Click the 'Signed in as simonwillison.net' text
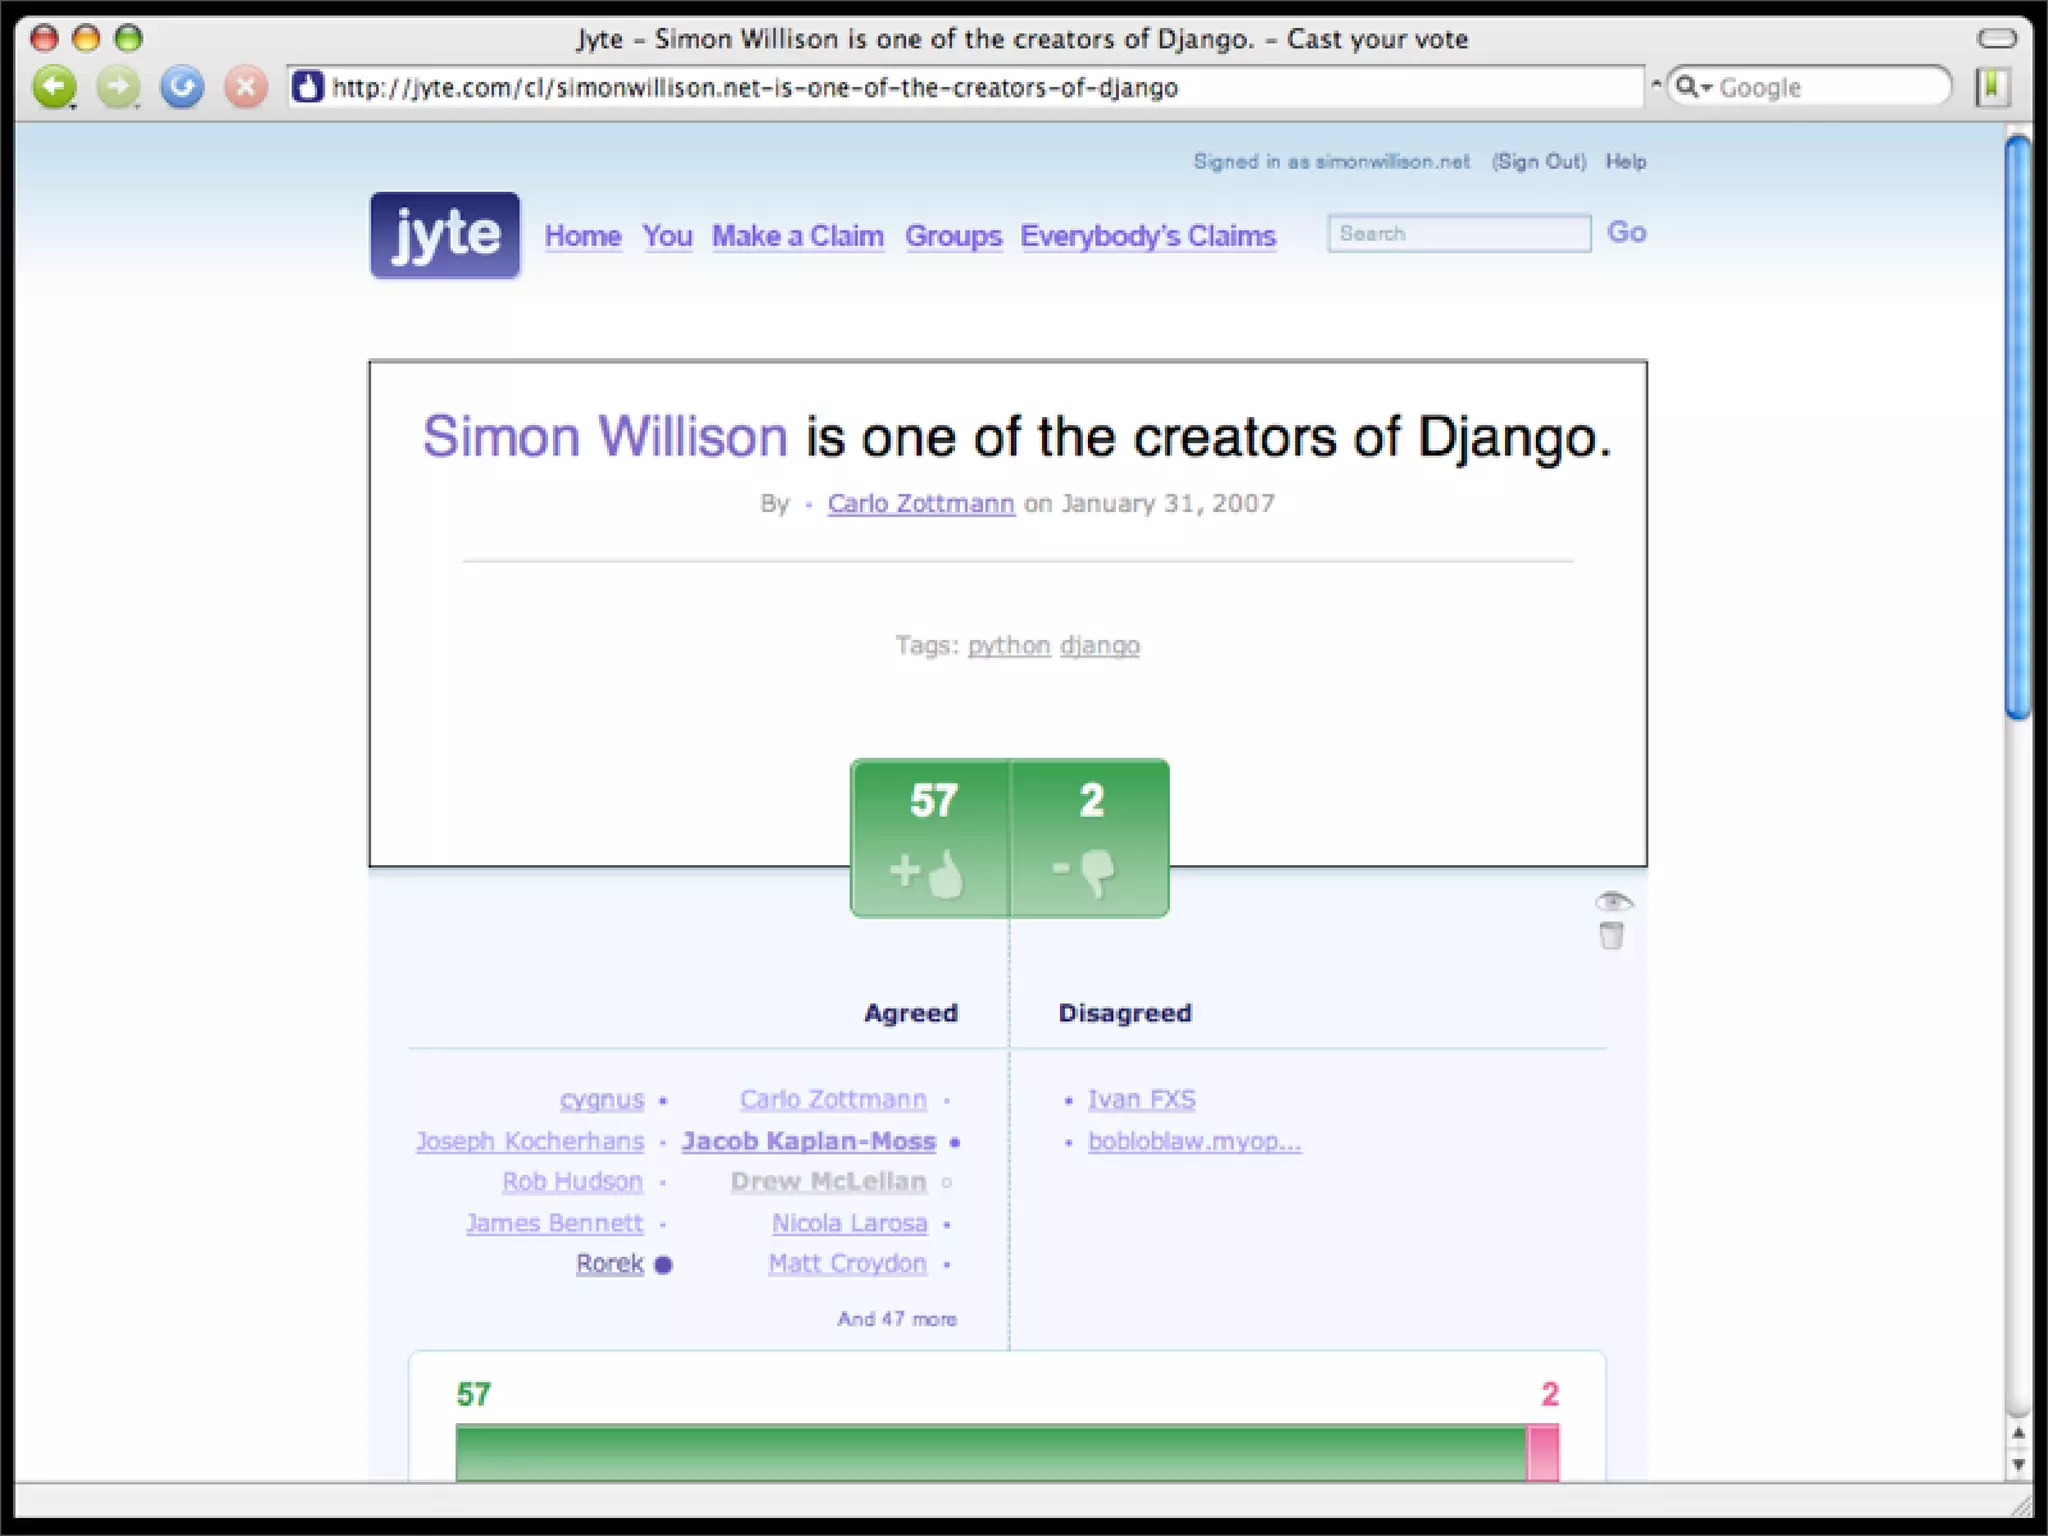Screen dimensions: 2048x1536 [x=1332, y=161]
